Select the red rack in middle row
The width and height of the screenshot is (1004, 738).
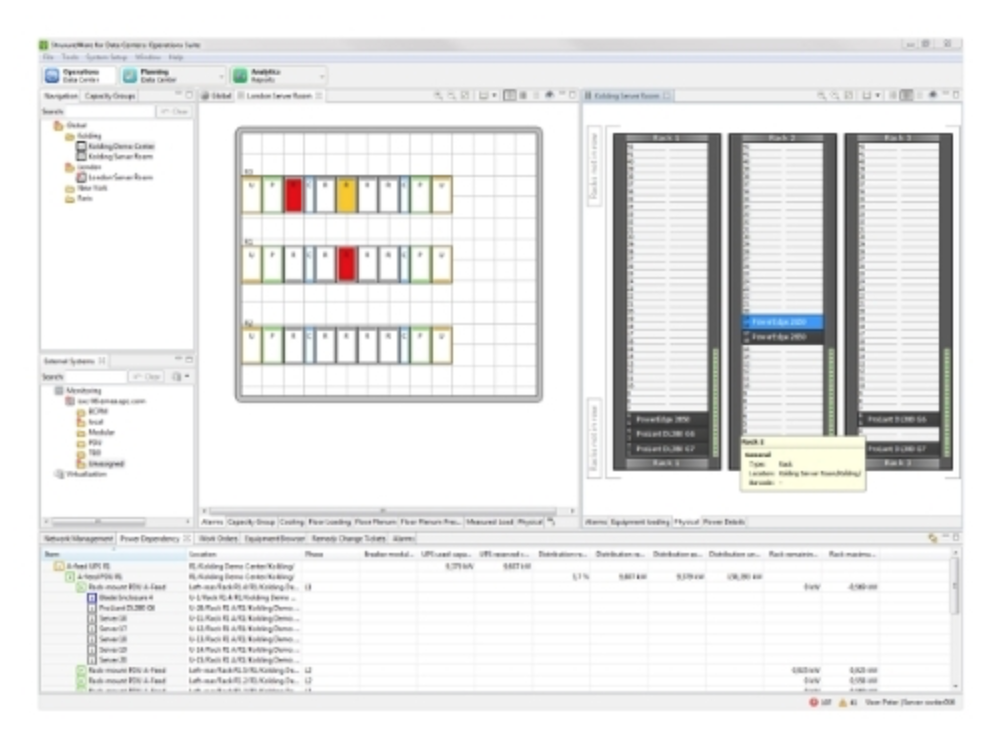[x=346, y=264]
